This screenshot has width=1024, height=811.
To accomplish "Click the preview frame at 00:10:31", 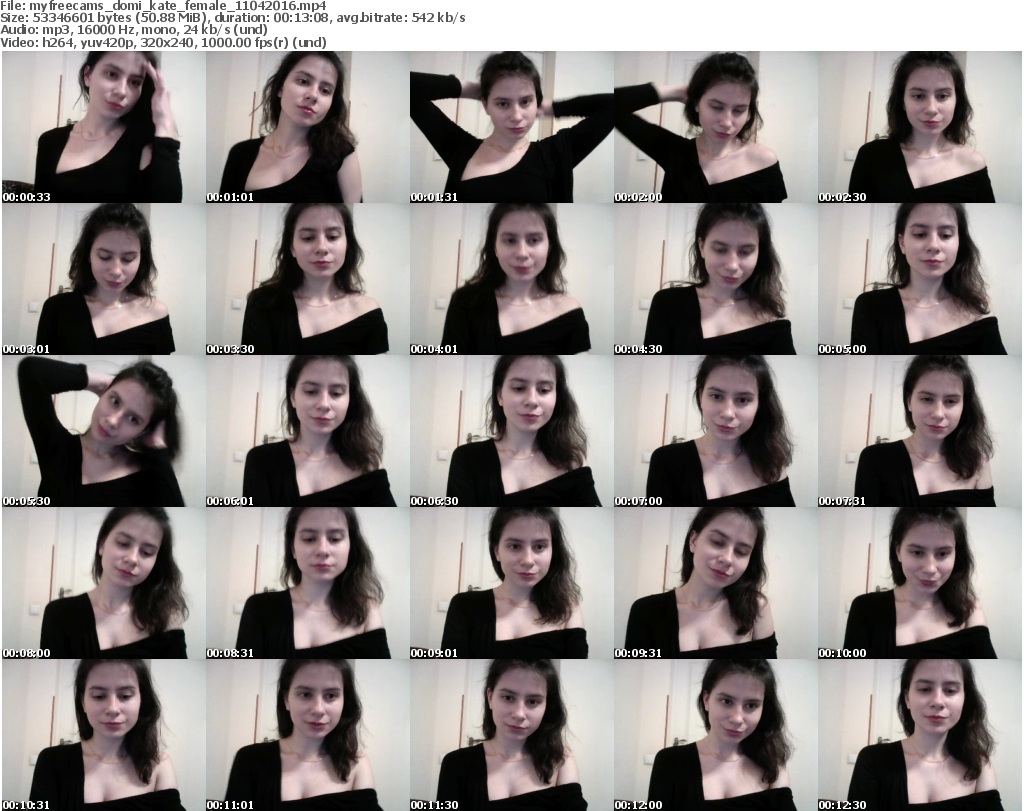I will (103, 735).
